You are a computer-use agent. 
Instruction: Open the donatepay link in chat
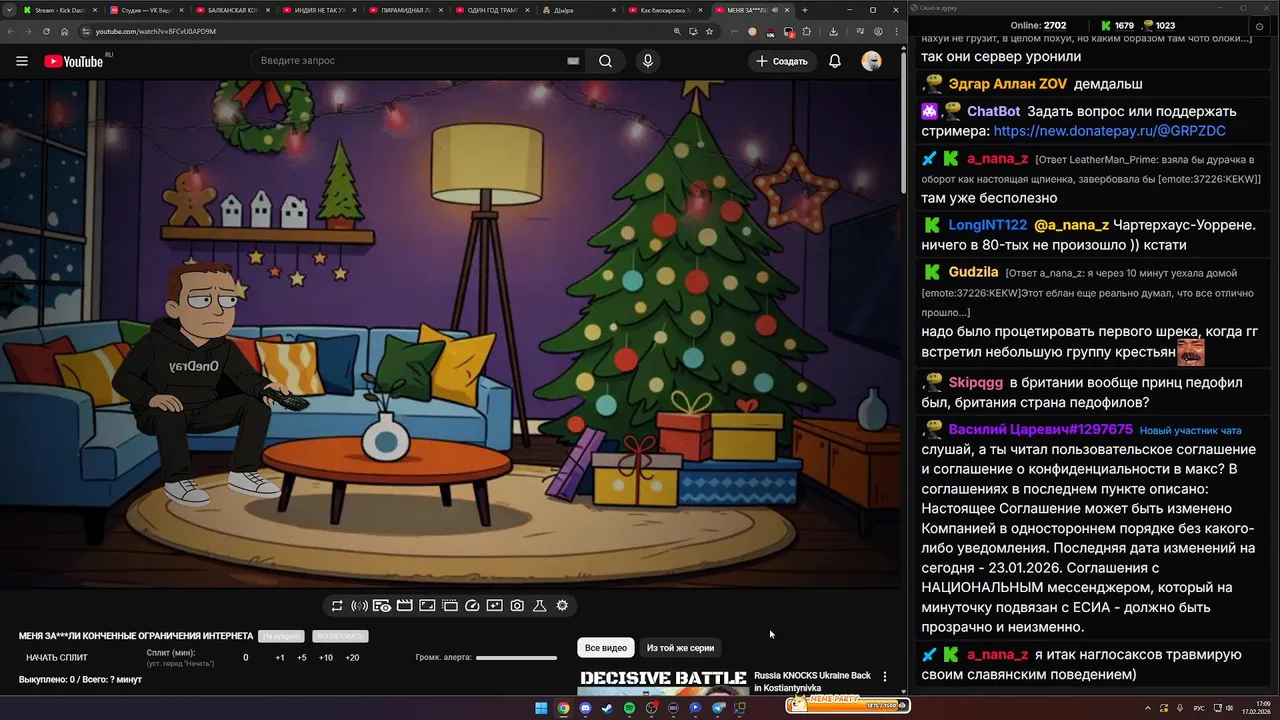(x=1110, y=131)
